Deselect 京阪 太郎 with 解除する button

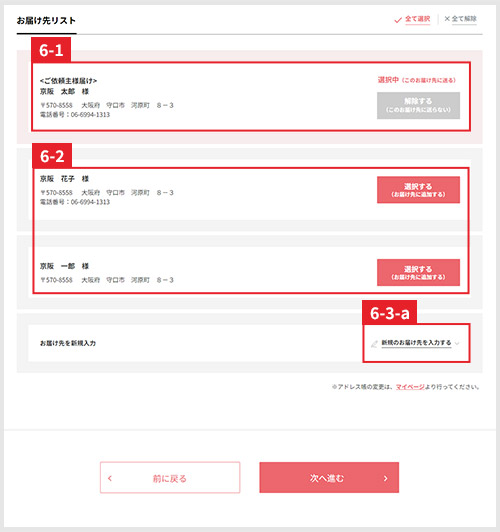[x=418, y=106]
